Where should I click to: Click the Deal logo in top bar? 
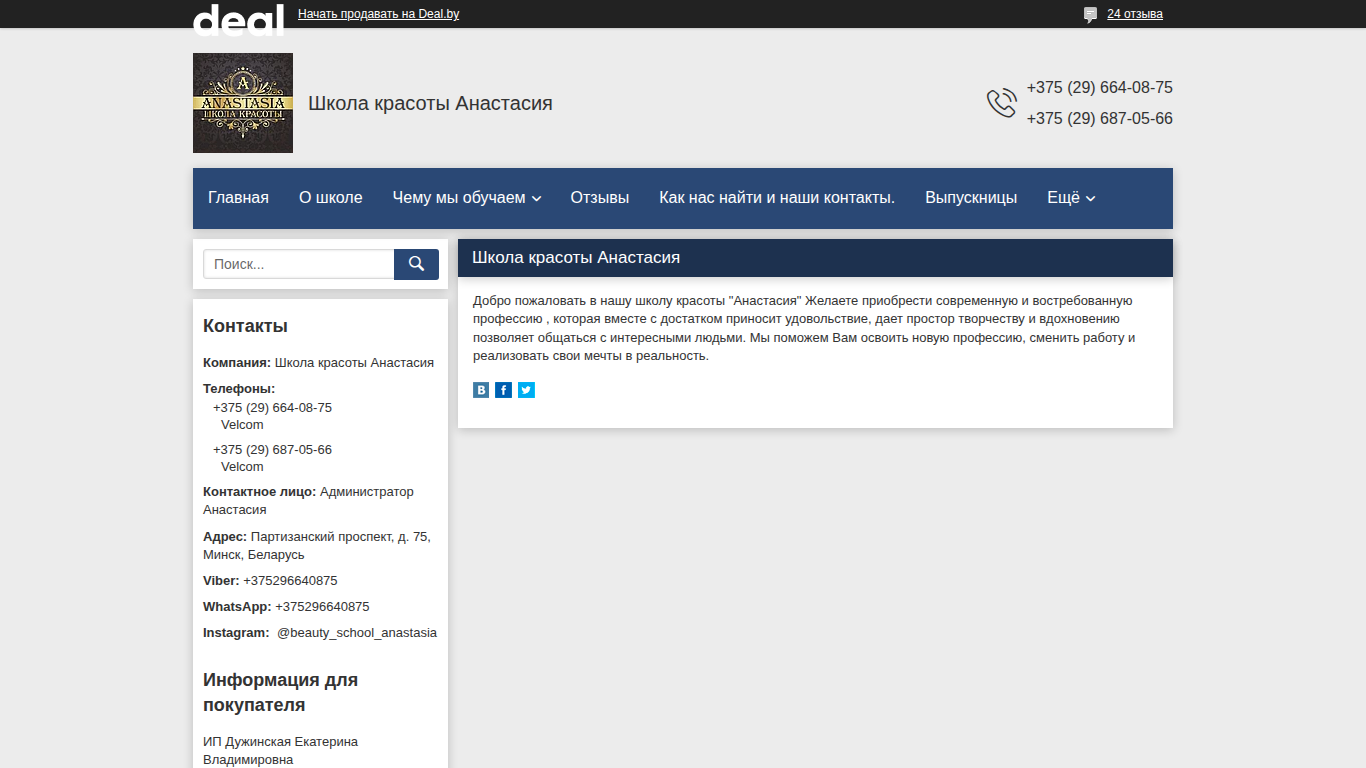click(238, 19)
